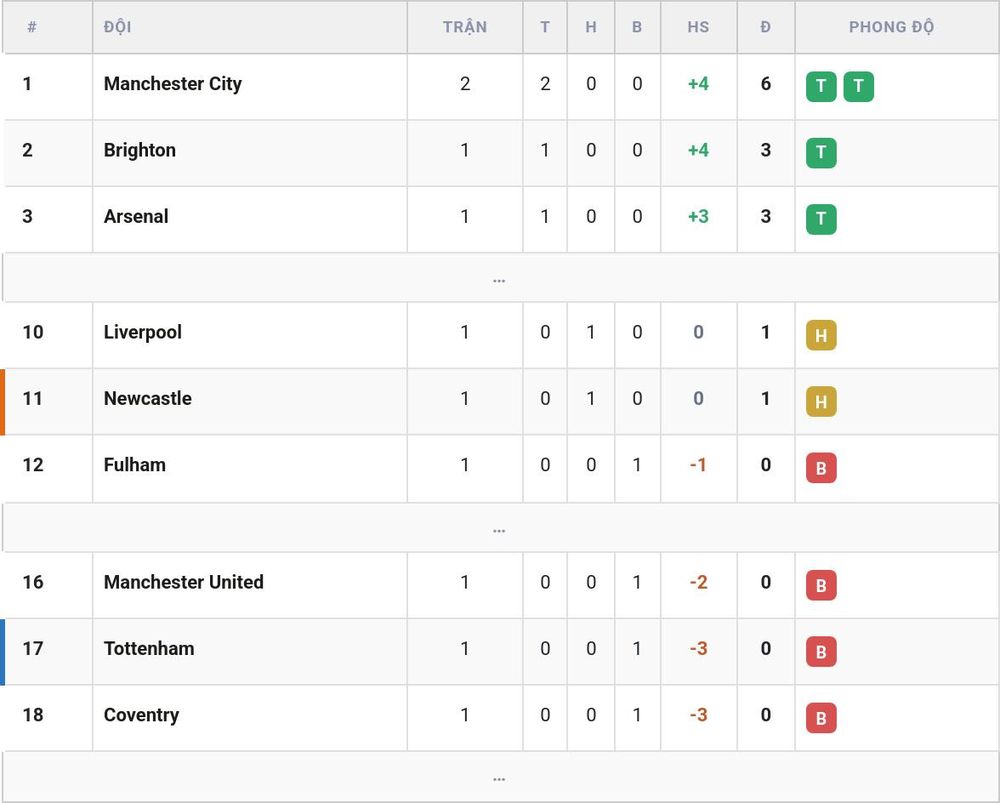Click Manchester City's second green T badge

click(x=858, y=86)
